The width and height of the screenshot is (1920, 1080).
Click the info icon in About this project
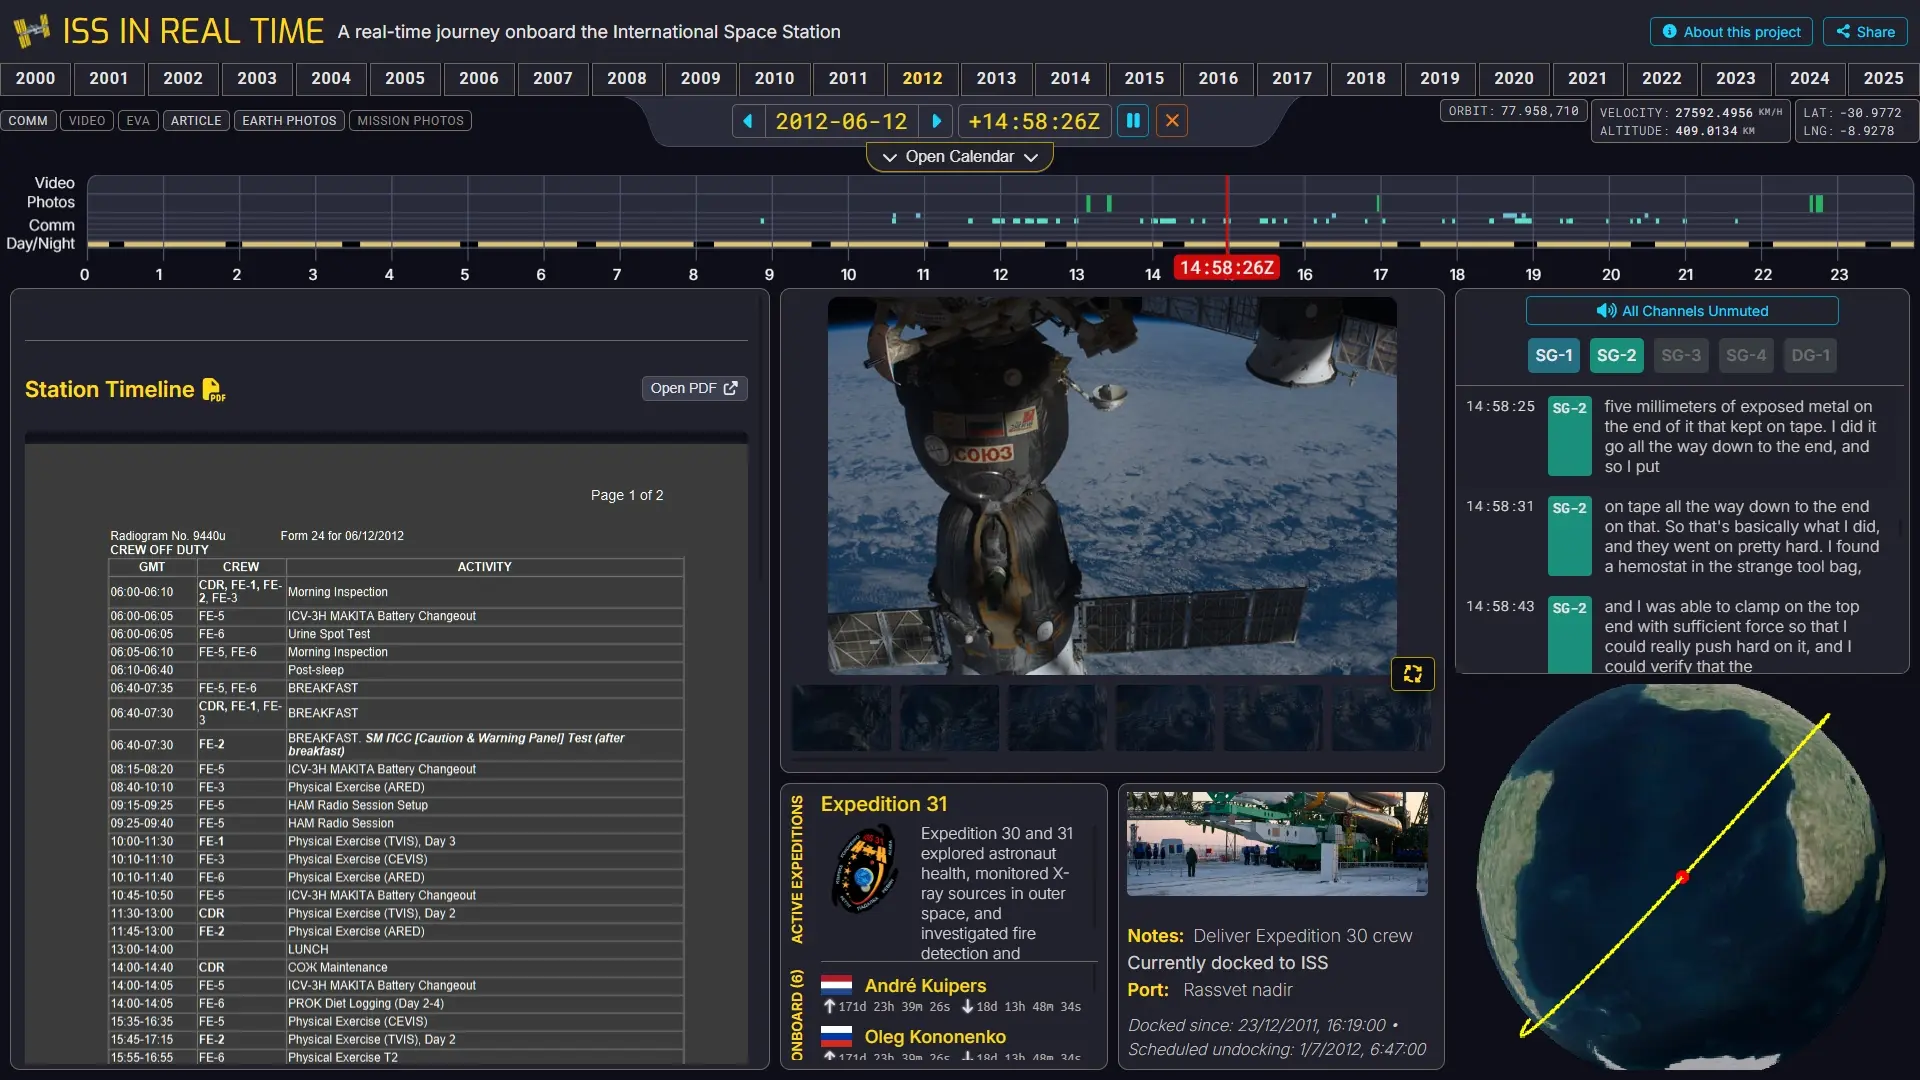tap(1669, 32)
